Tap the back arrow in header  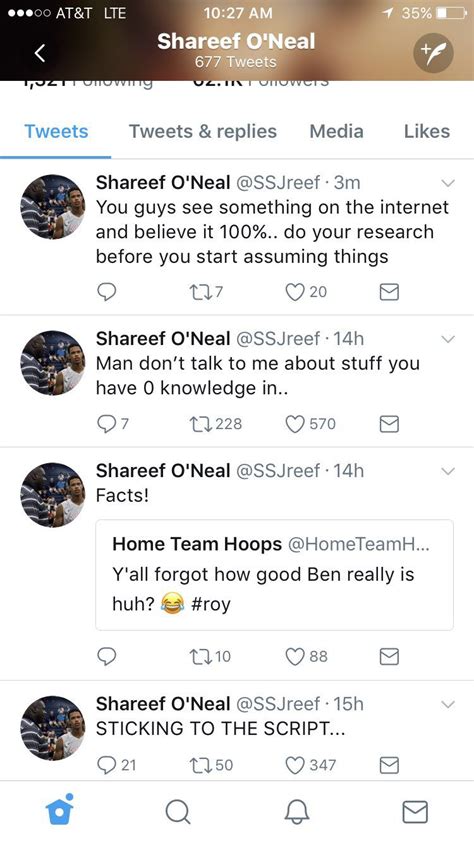pos(39,53)
